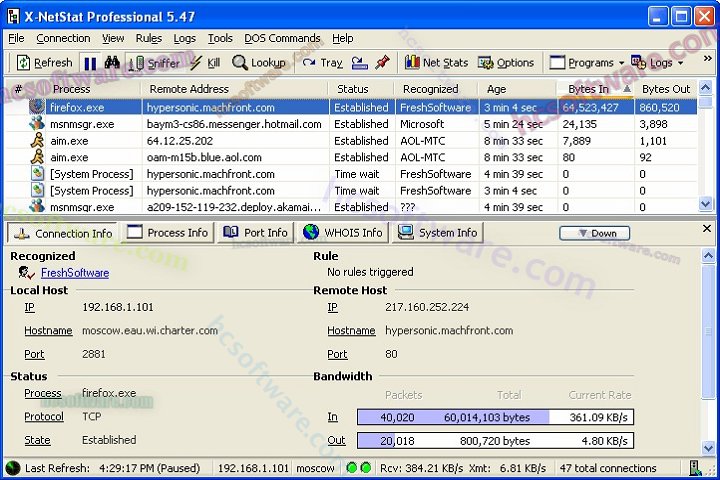The width and height of the screenshot is (720, 480).
Task: Select the 64.12.25.202 remote address
Action: (180, 141)
